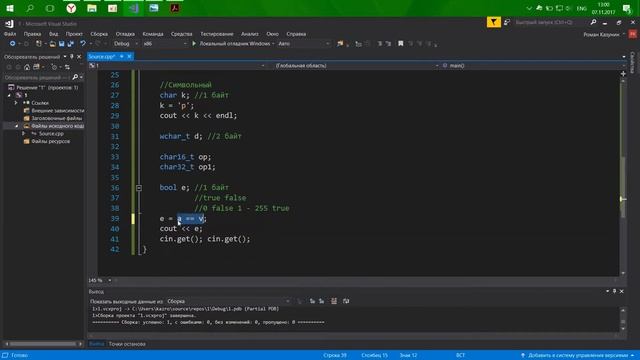Open Adobe Reader from the taskbar
This screenshot has width=640, height=360.
175,8
